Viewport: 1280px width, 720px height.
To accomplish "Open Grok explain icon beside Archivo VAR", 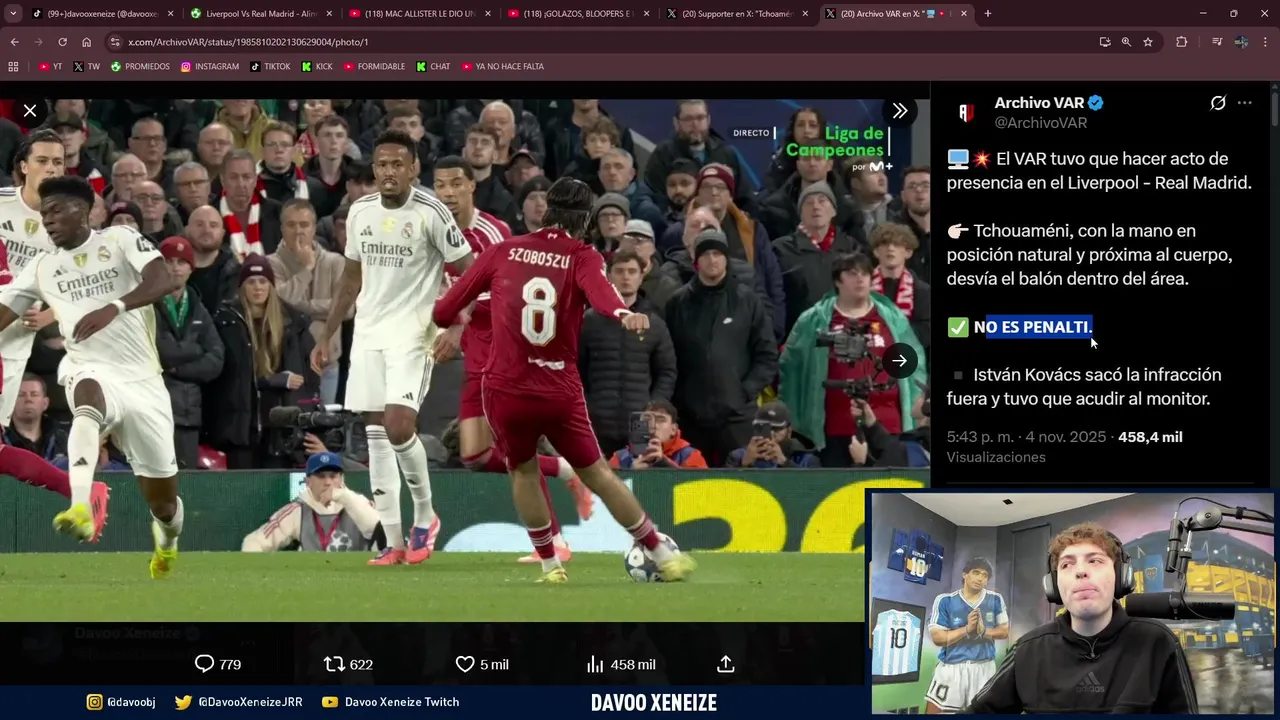I will coord(1218,103).
